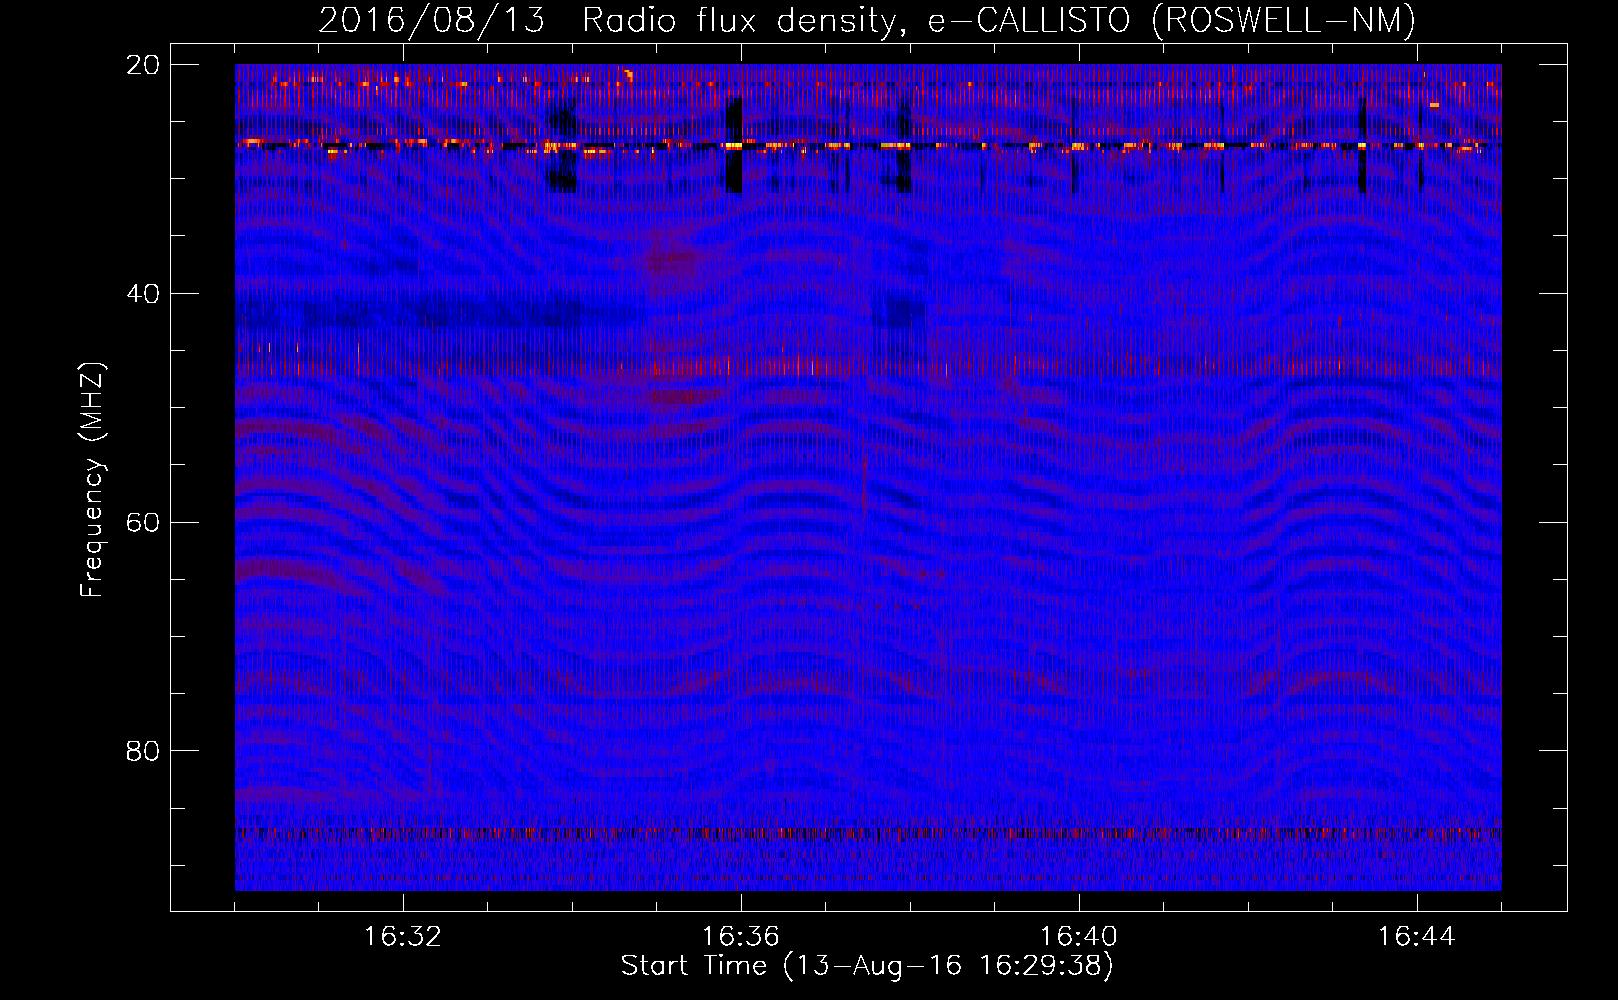Click the 'Start Time (13-Aug-16 16:29:38)' label
This screenshot has height=1000, width=1618.
pyautogui.click(x=867, y=966)
